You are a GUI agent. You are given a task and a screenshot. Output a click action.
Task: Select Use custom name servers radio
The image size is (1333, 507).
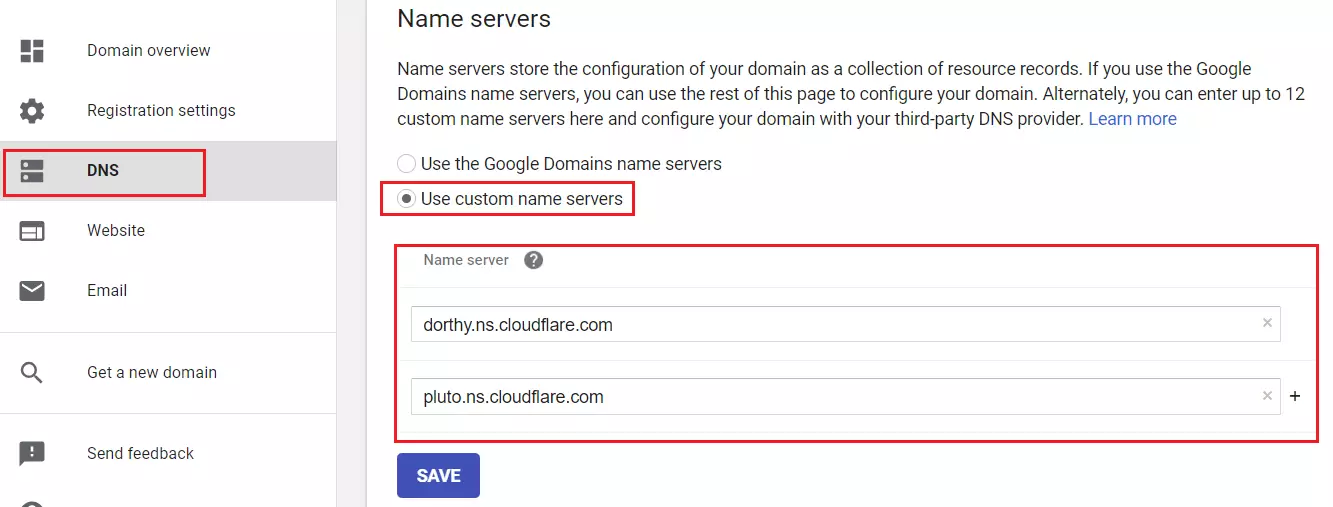407,199
